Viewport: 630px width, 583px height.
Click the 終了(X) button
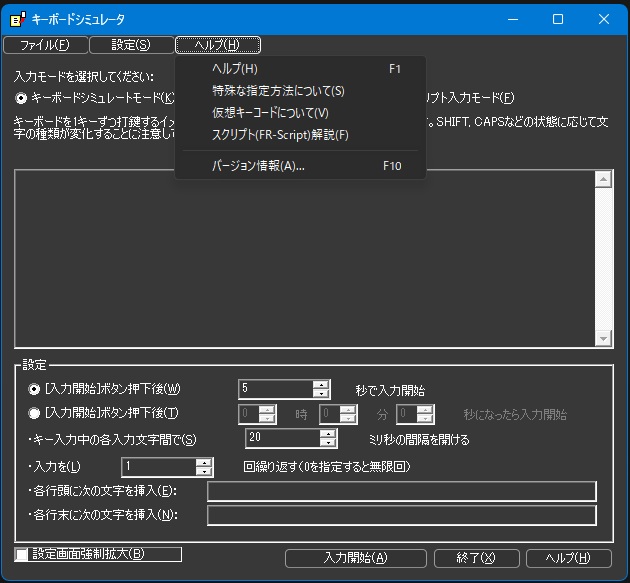[474, 558]
